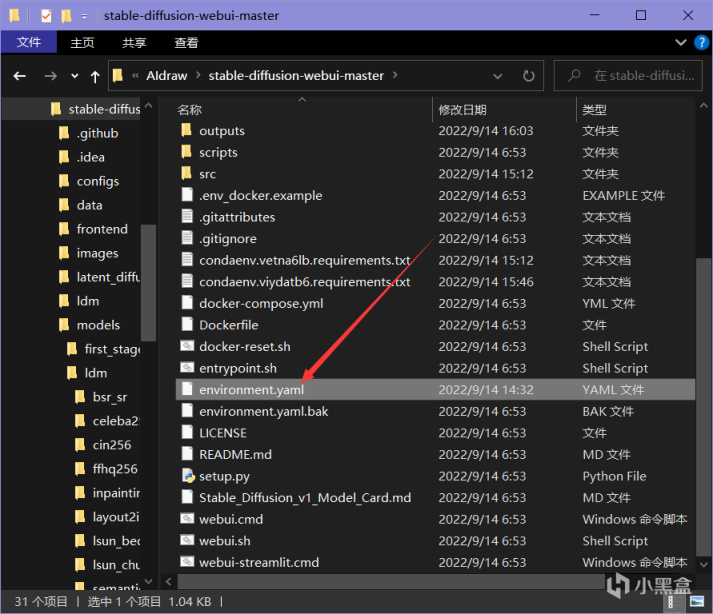The width and height of the screenshot is (713, 614).
Task: Expand the breadcrumb arrow after stable-diffusion-webui-master
Action: point(395,75)
